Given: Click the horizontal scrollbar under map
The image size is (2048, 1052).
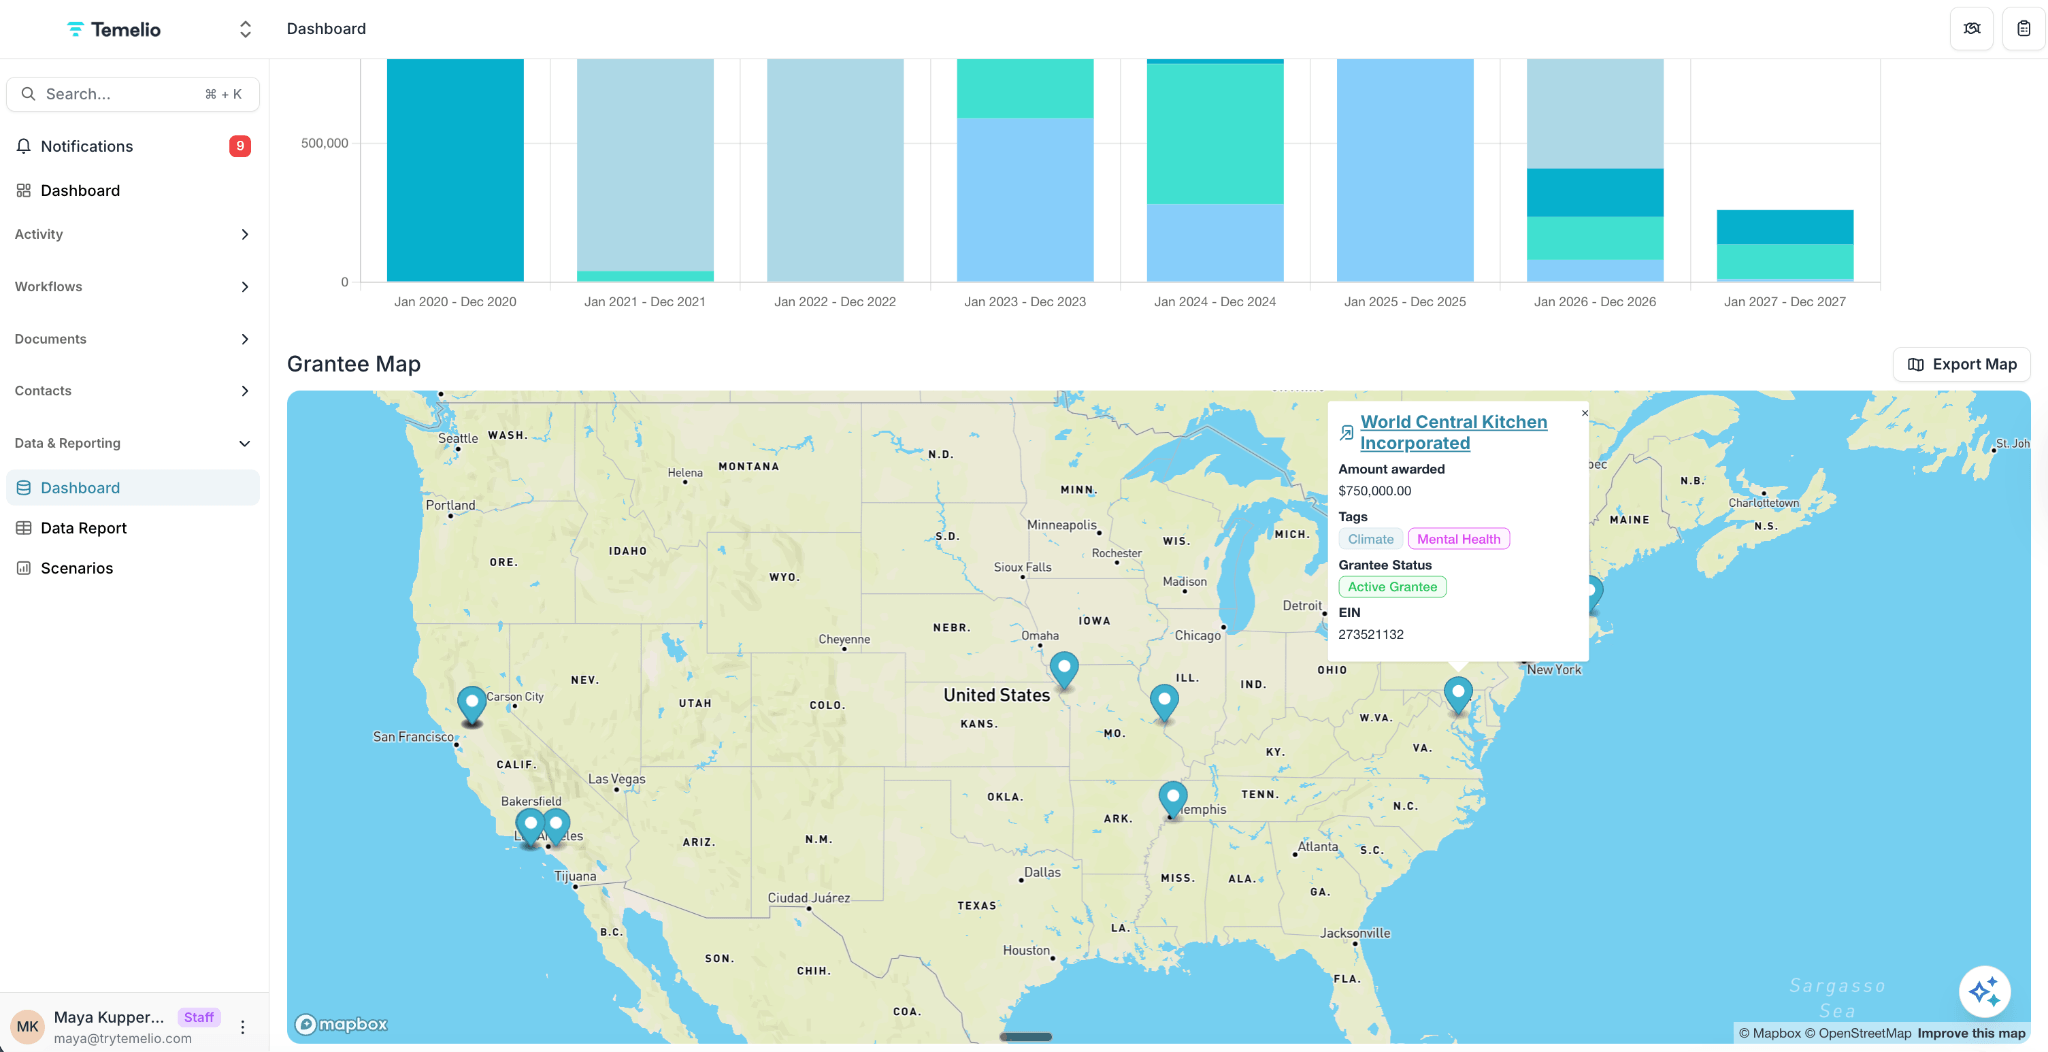Looking at the screenshot, I should [1026, 1037].
